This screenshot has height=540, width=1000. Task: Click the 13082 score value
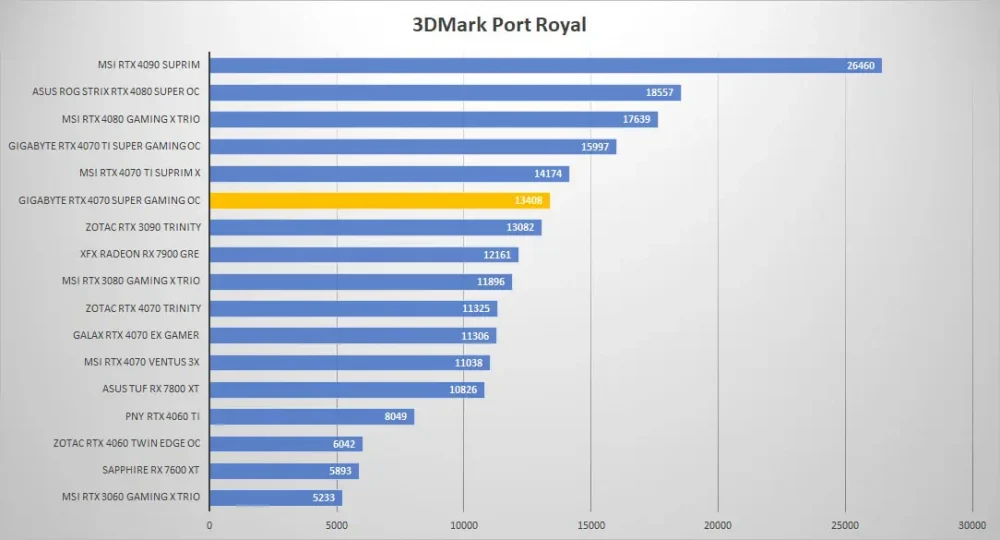point(520,228)
